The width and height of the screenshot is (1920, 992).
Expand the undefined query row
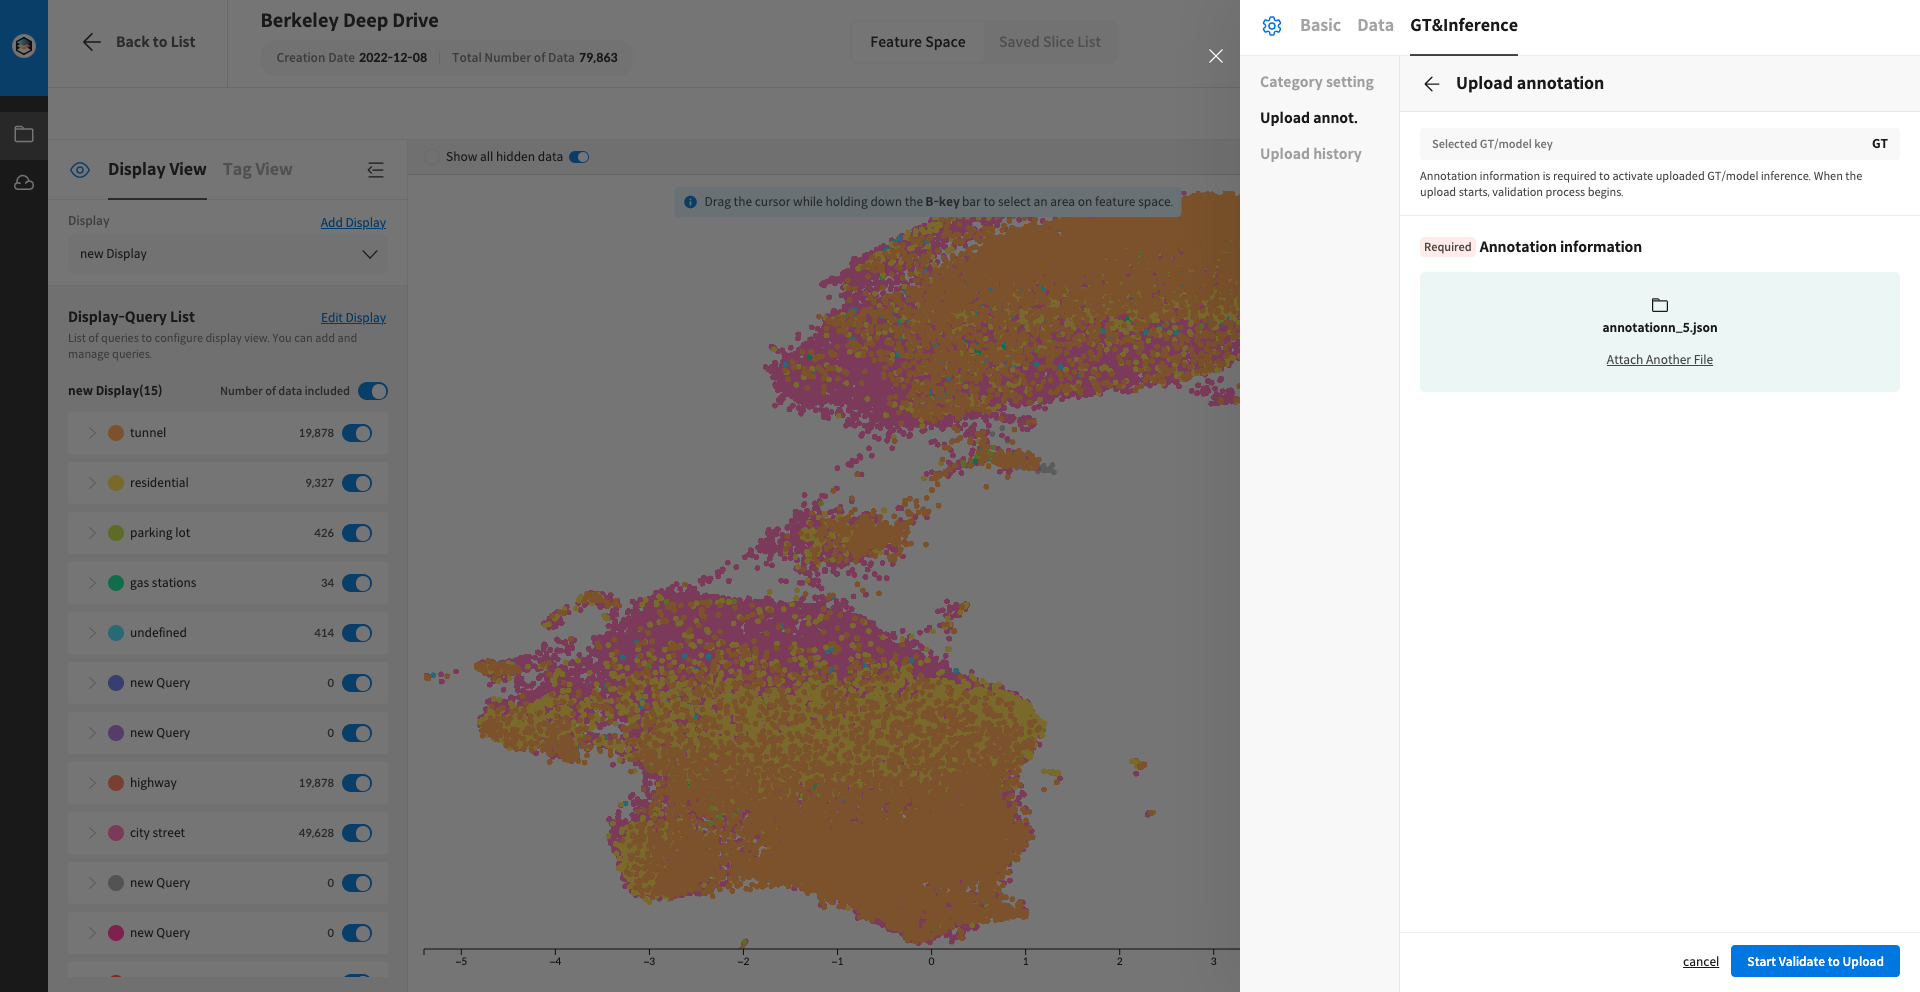pyautogui.click(x=92, y=633)
